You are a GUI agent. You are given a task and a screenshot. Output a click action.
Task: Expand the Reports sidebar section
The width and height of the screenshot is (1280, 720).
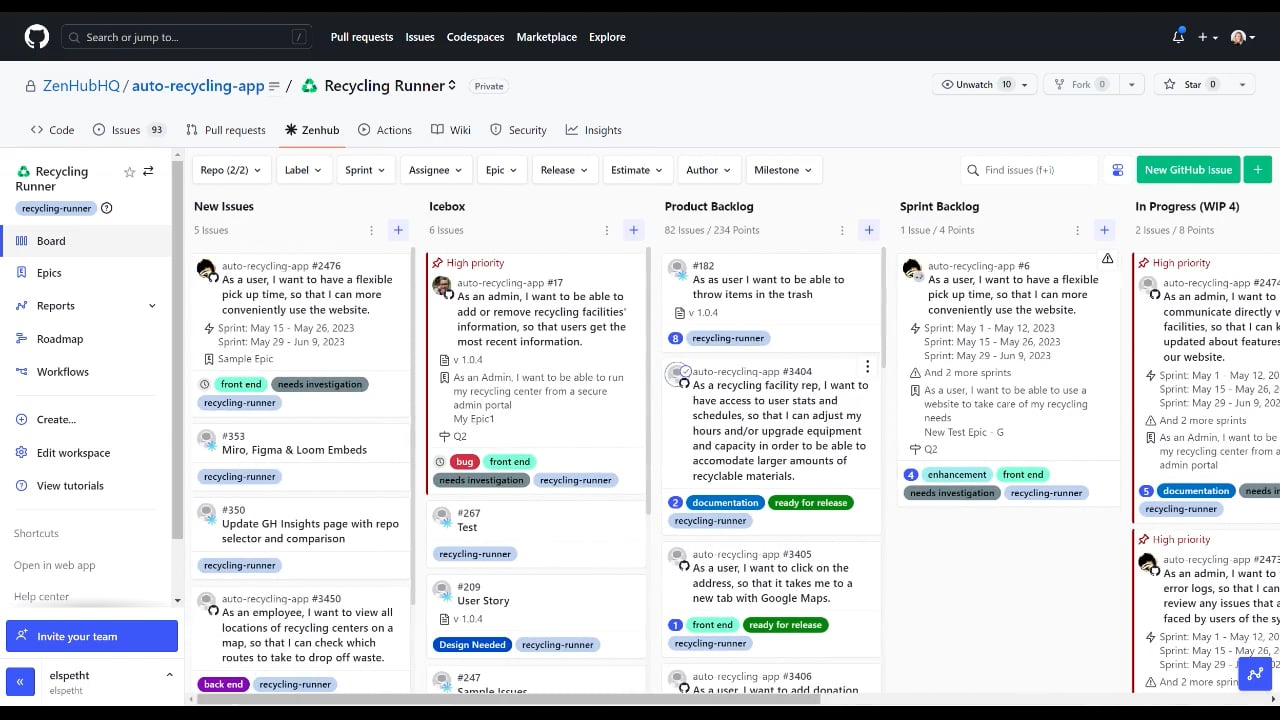(152, 306)
